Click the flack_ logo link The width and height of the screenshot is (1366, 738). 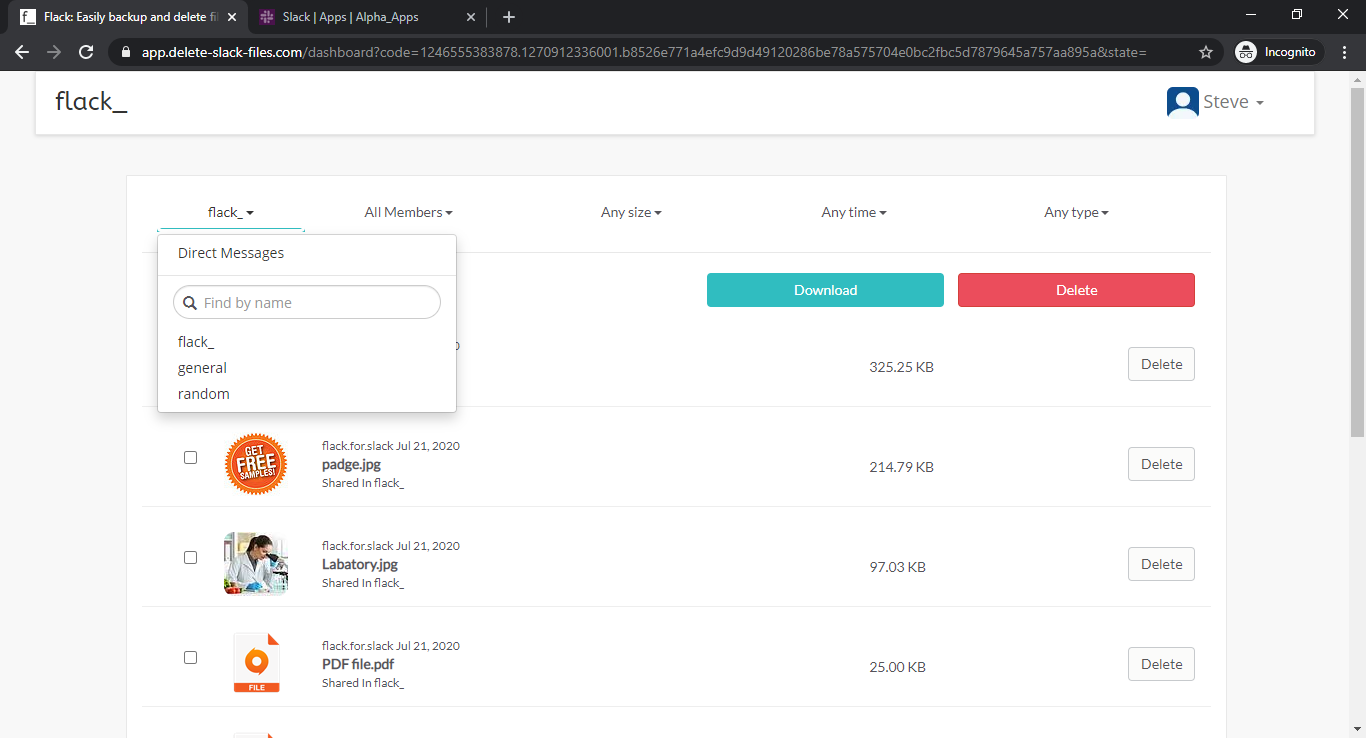(x=91, y=101)
